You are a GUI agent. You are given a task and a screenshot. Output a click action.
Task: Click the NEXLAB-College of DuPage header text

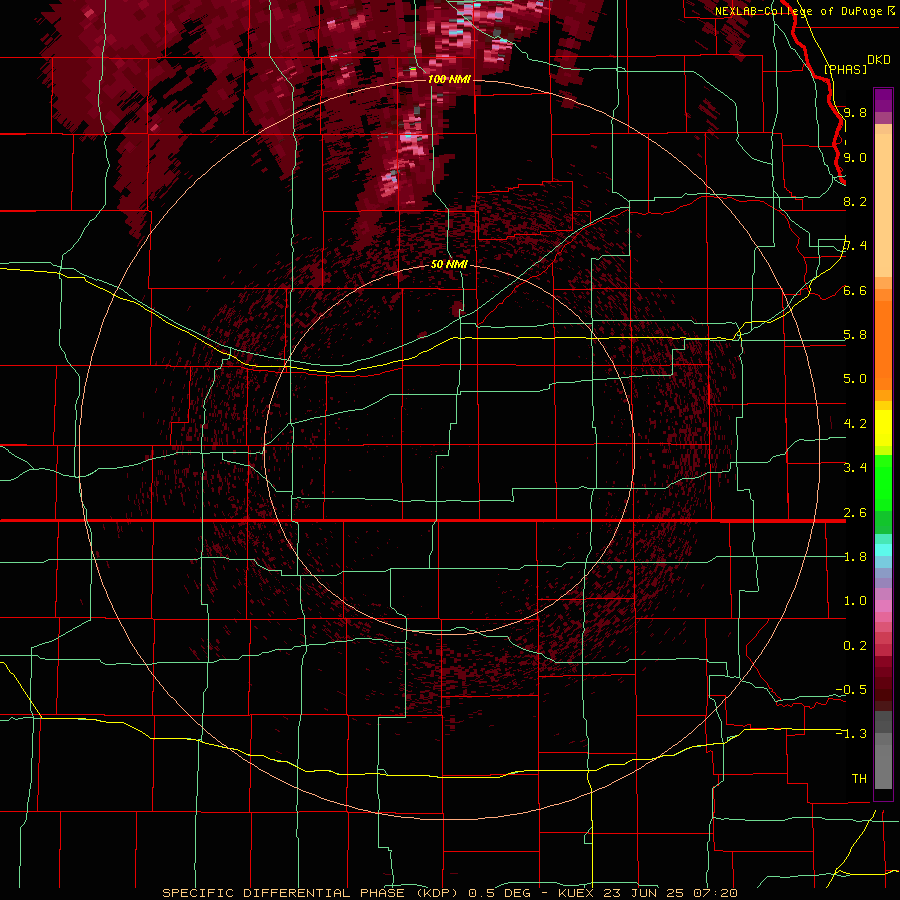798,11
